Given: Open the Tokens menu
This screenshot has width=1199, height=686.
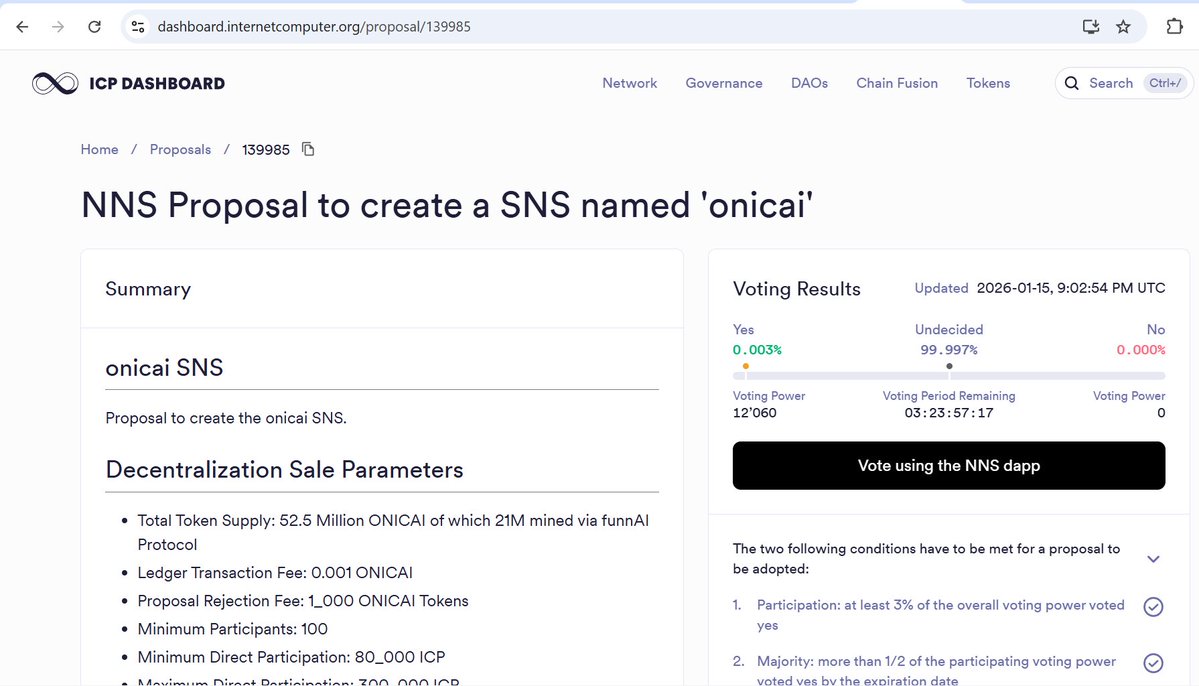Looking at the screenshot, I should 988,83.
